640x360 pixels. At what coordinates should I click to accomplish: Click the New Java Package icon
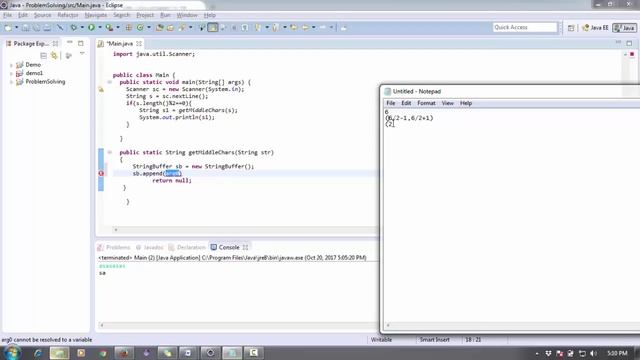[129, 28]
